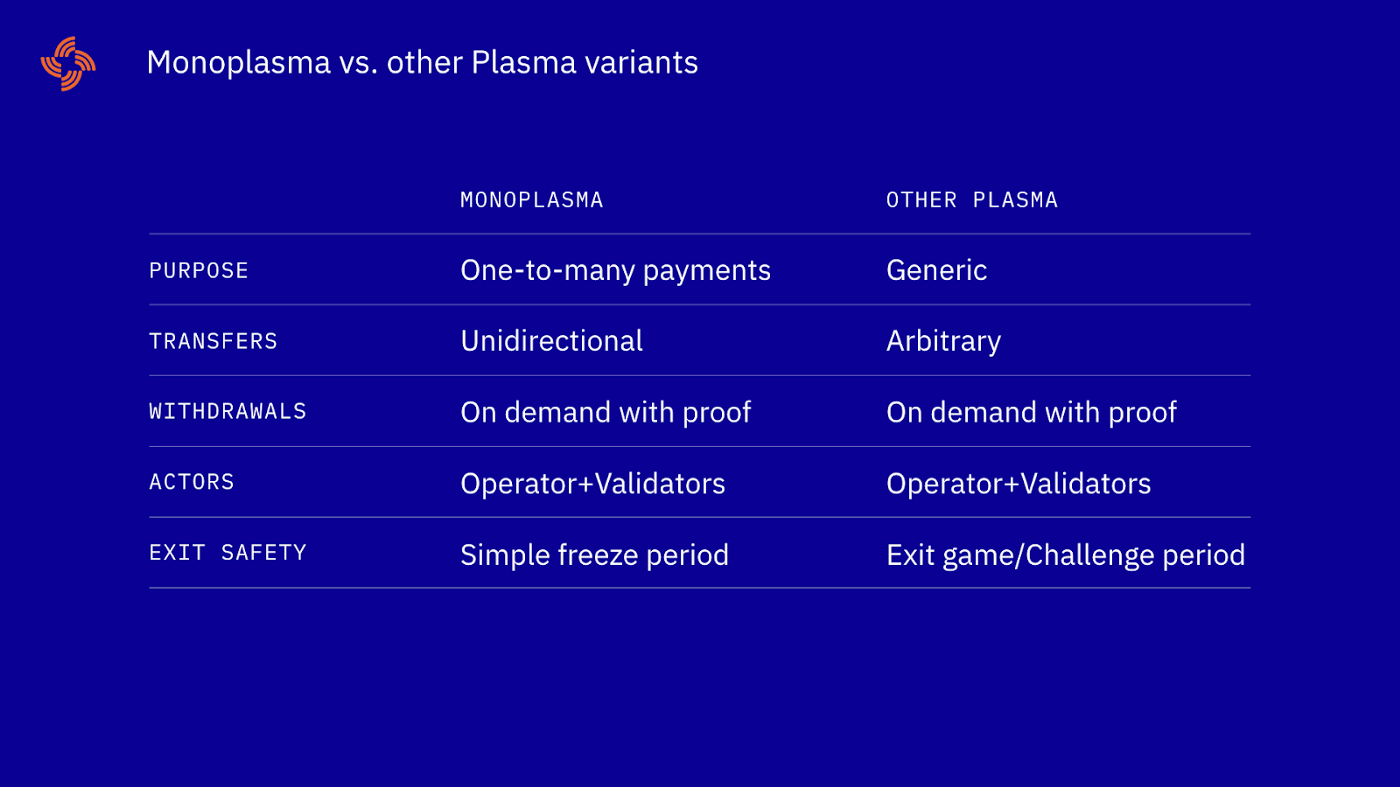Screen dimensions: 1400x787
Task: Click the 'One-to-many payments' cell
Action: tap(615, 271)
